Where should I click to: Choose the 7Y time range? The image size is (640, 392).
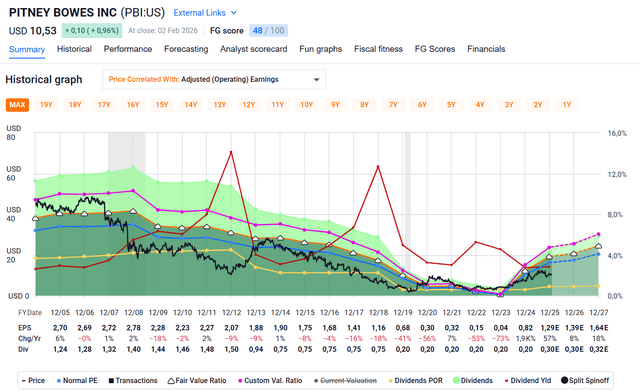[x=393, y=105]
